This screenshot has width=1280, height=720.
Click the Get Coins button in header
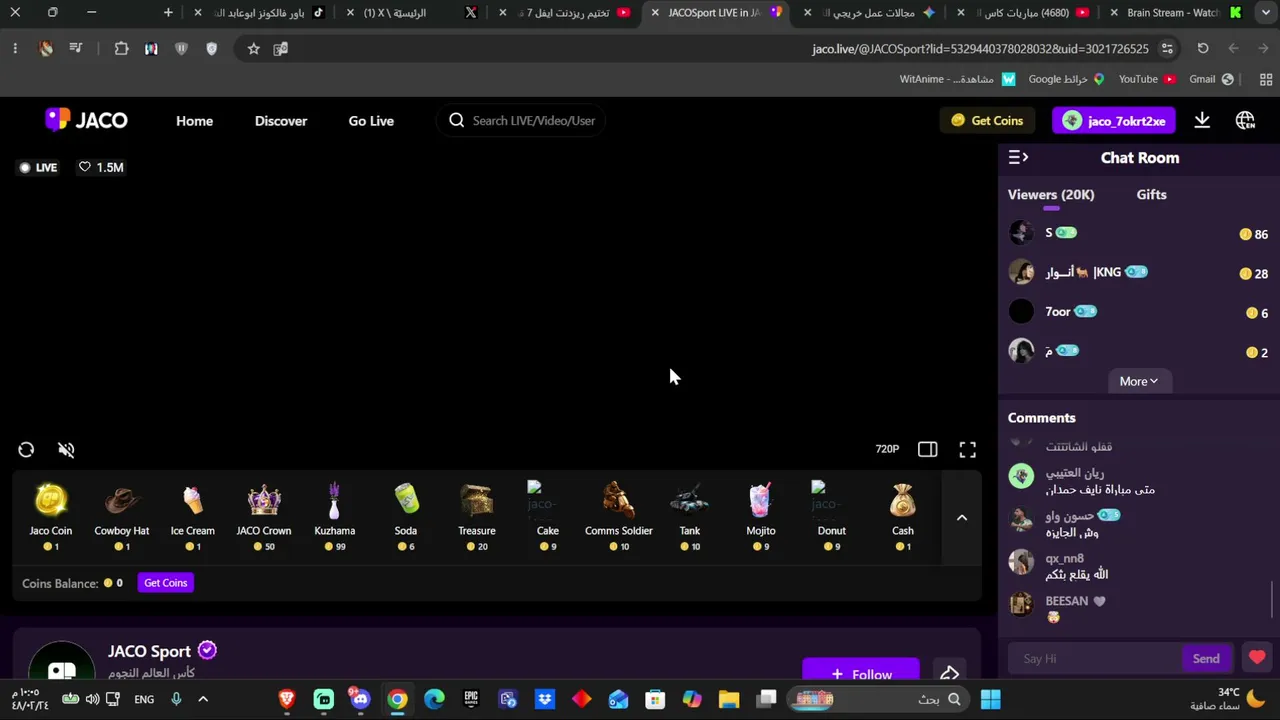point(987,121)
